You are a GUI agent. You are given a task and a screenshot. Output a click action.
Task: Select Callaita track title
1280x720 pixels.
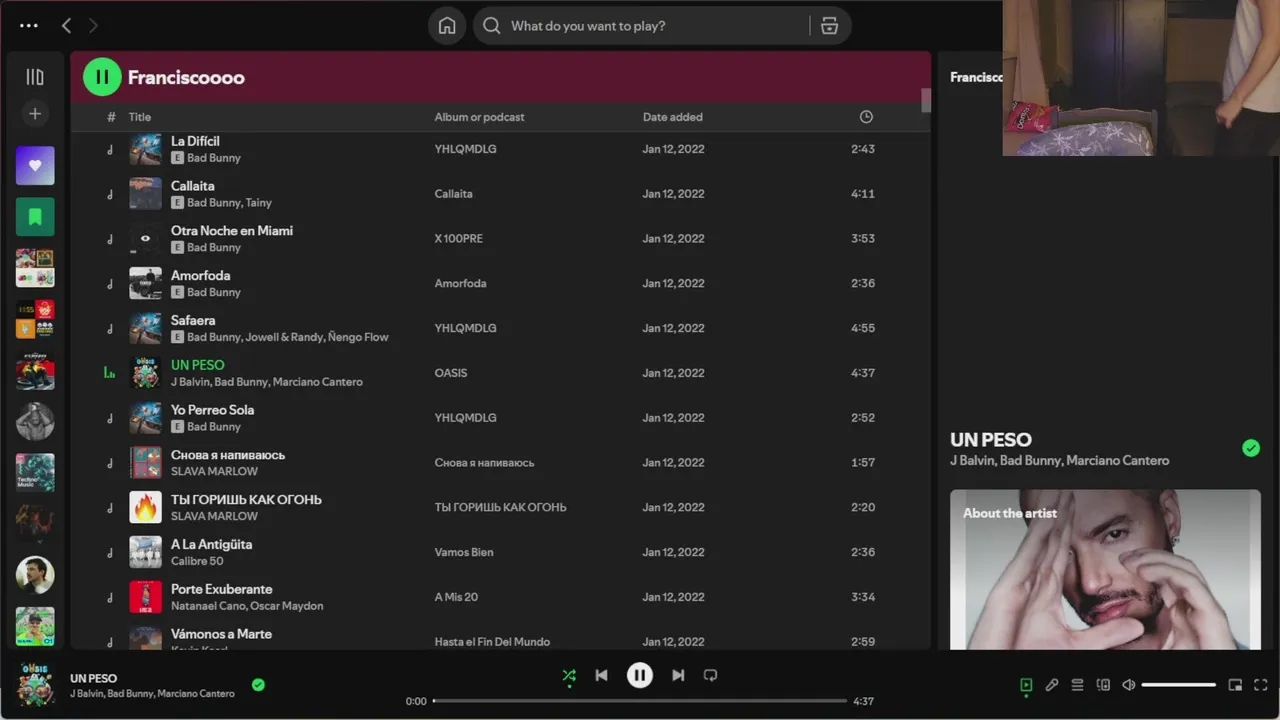(193, 186)
